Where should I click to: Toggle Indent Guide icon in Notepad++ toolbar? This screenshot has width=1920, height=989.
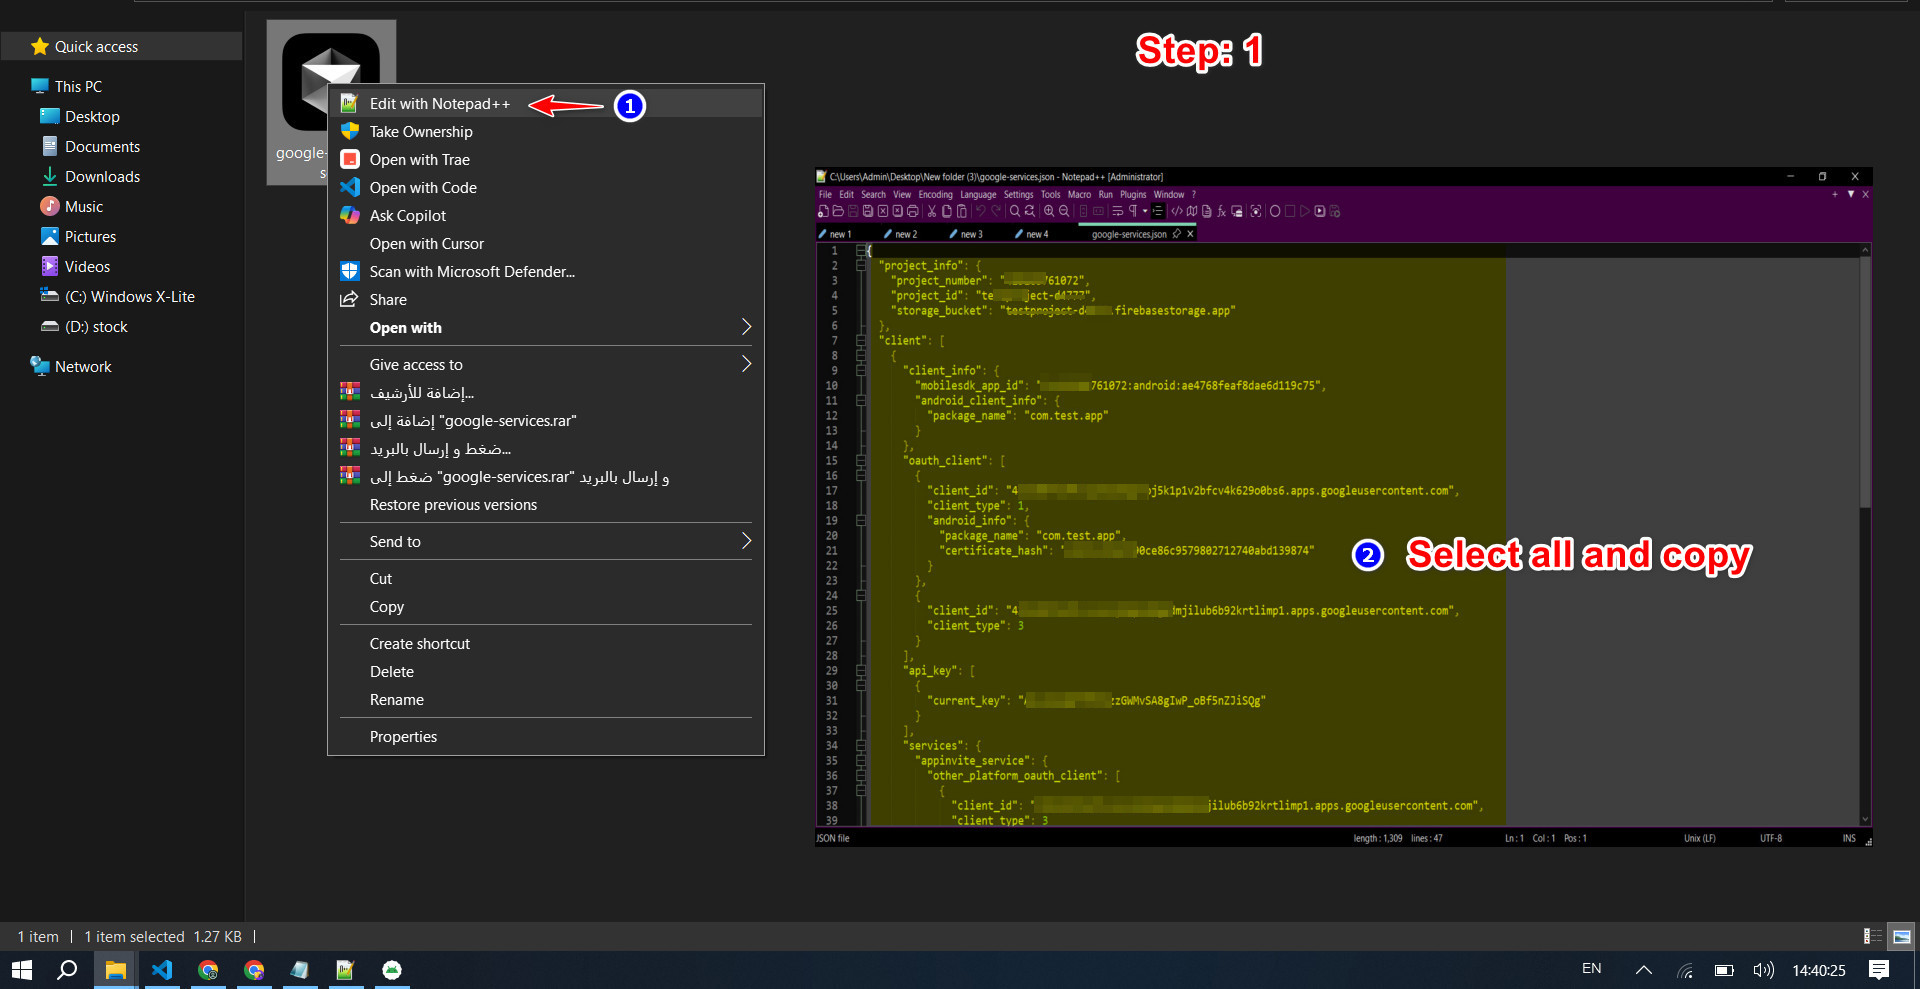[x=1158, y=211]
